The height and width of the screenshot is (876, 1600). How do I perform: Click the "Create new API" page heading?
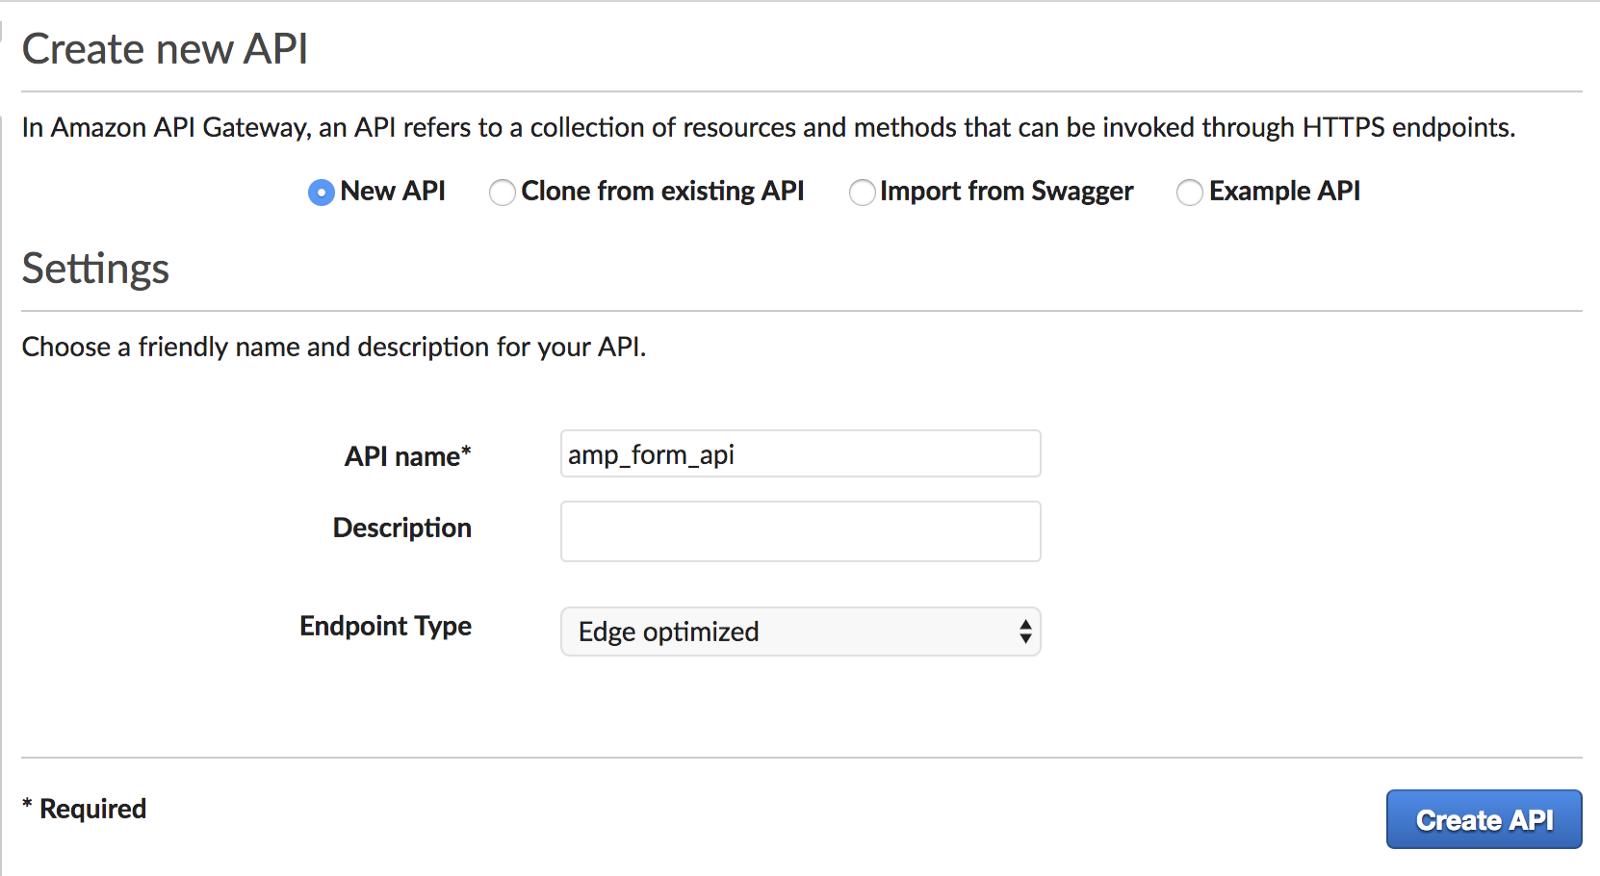point(165,49)
